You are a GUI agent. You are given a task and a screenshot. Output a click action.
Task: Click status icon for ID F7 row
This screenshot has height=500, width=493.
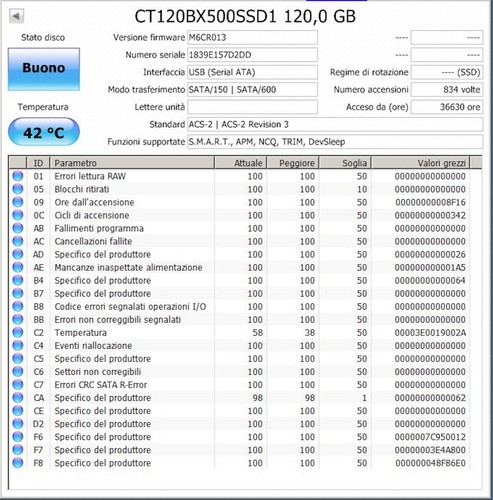18,450
